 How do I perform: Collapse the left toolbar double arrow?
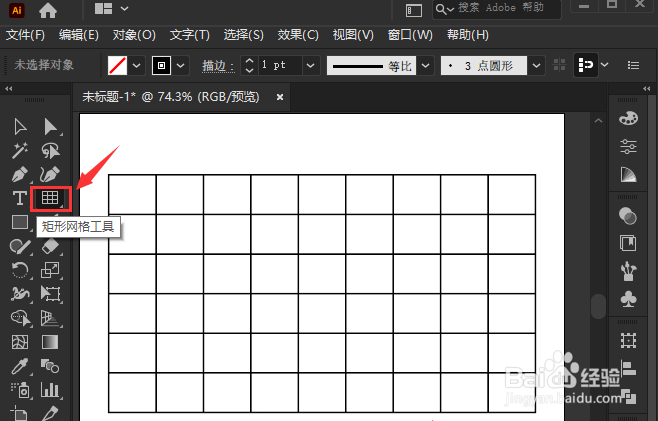point(8,89)
